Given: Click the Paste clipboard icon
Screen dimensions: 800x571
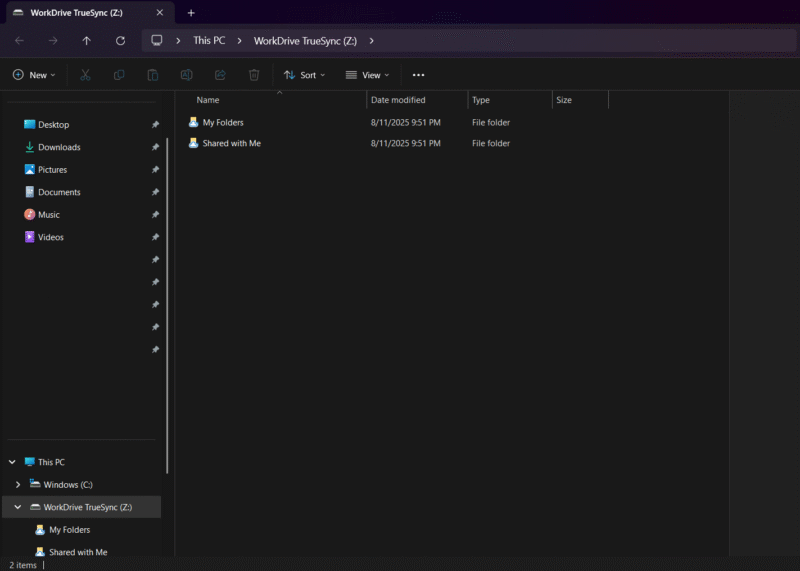Looking at the screenshot, I should (x=153, y=75).
